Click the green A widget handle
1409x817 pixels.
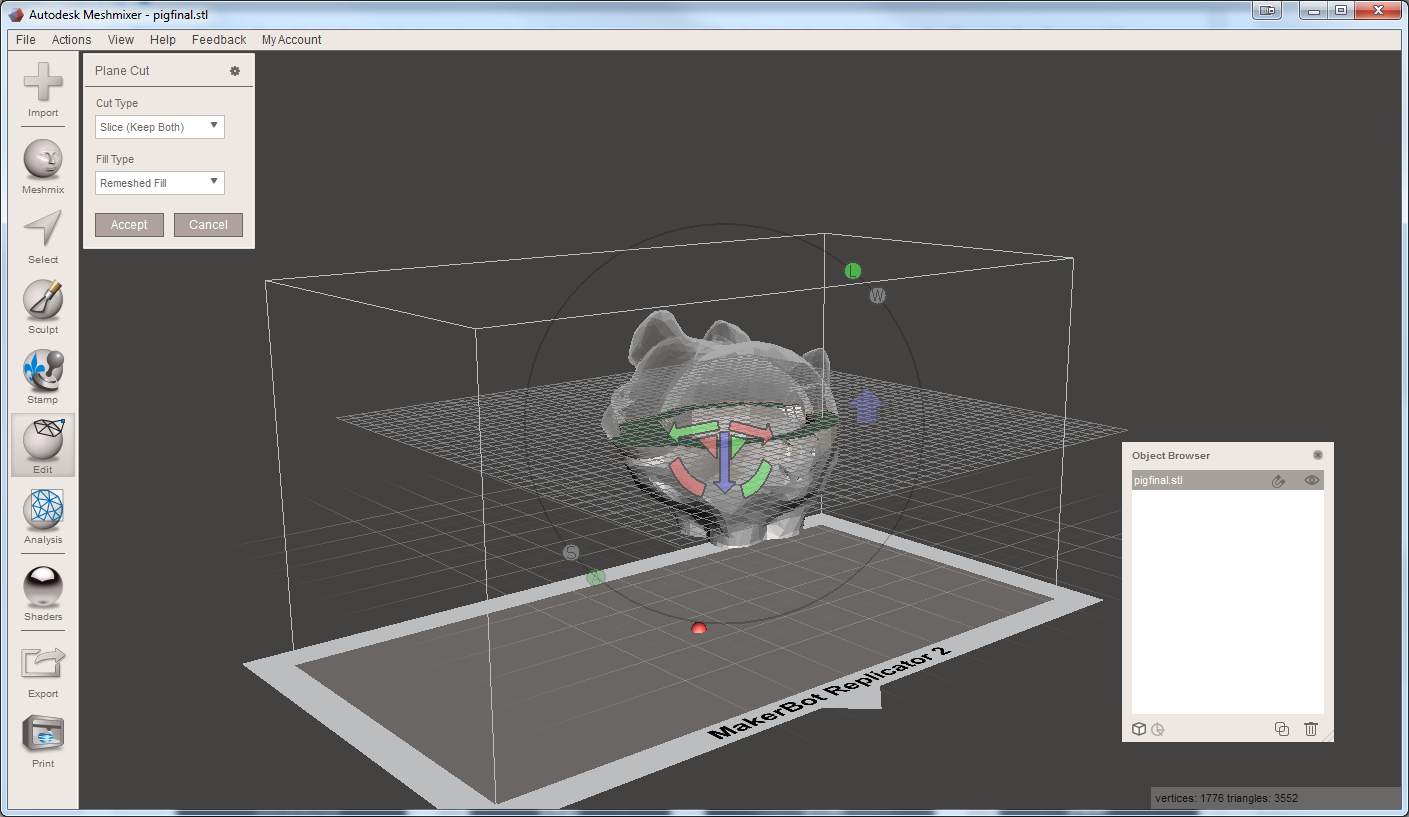[596, 576]
